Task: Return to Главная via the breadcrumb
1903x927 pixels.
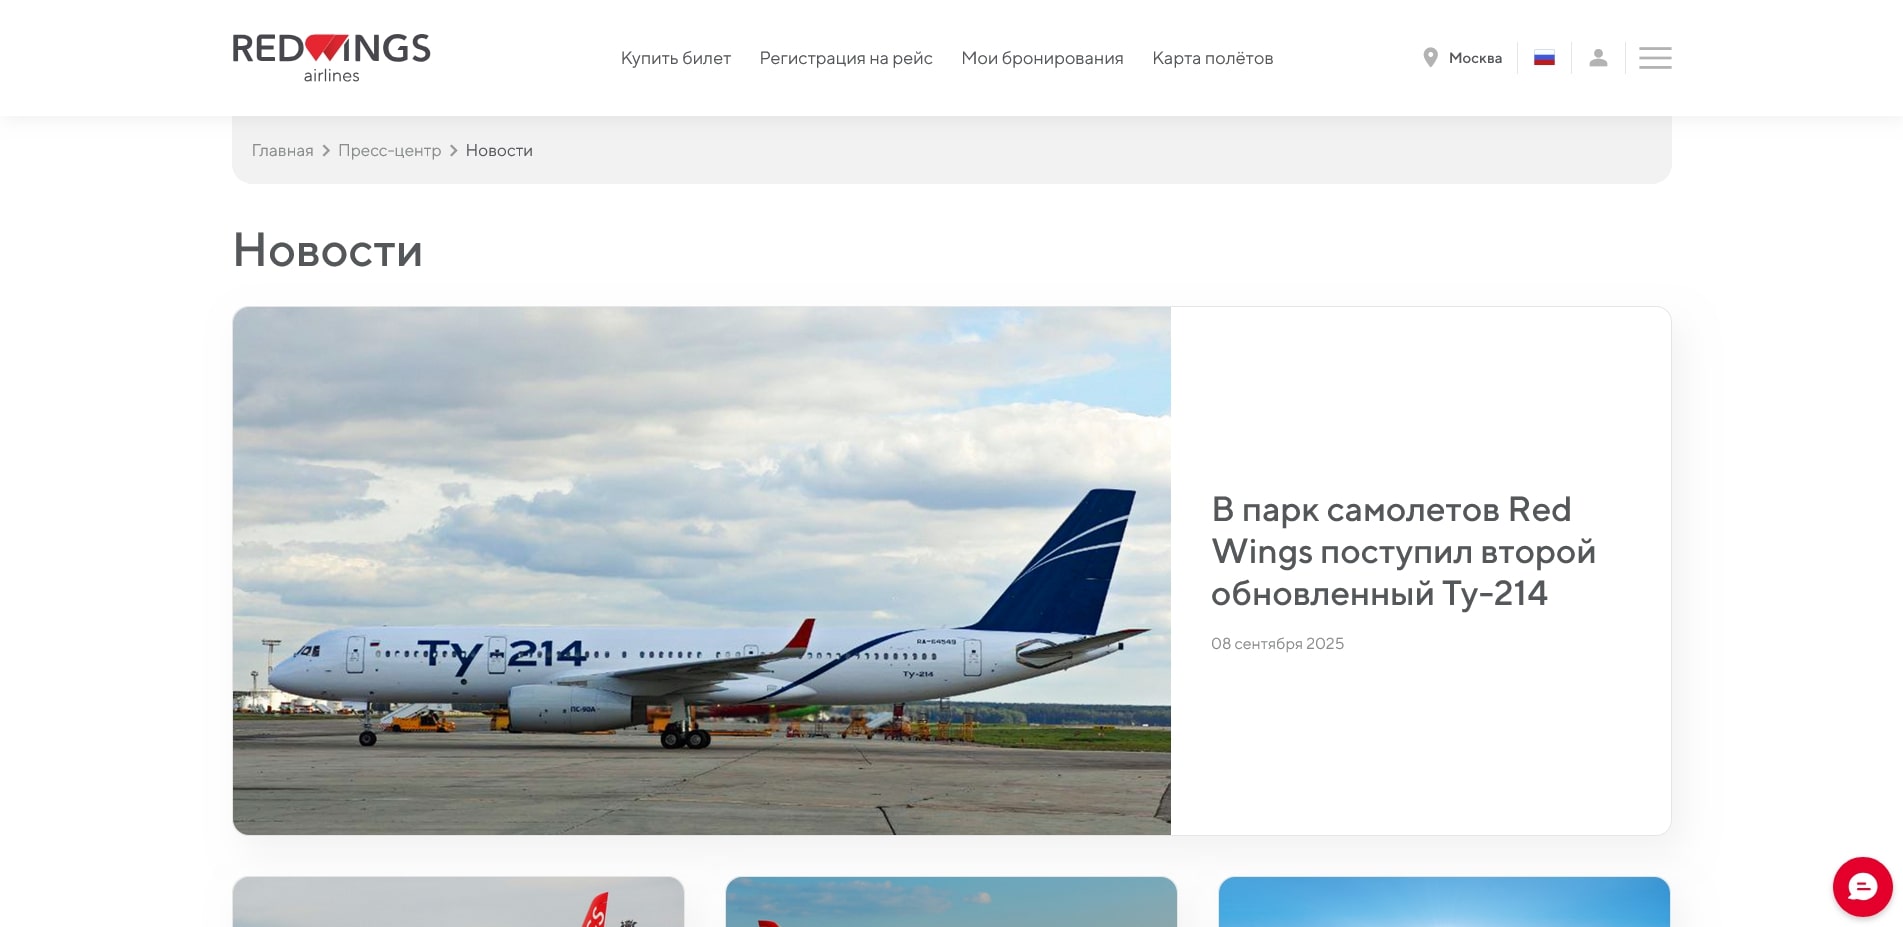Action: [x=282, y=151]
